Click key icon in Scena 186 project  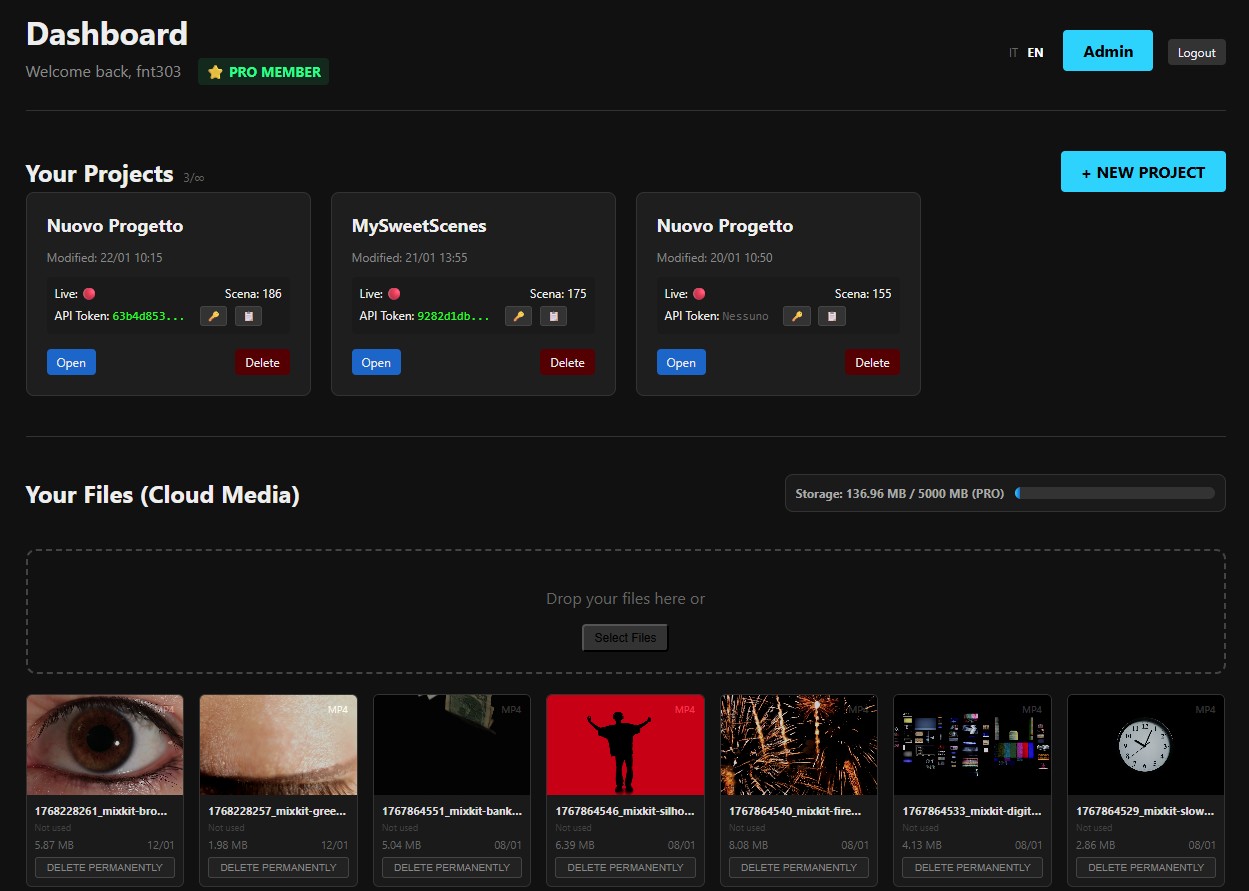(213, 316)
